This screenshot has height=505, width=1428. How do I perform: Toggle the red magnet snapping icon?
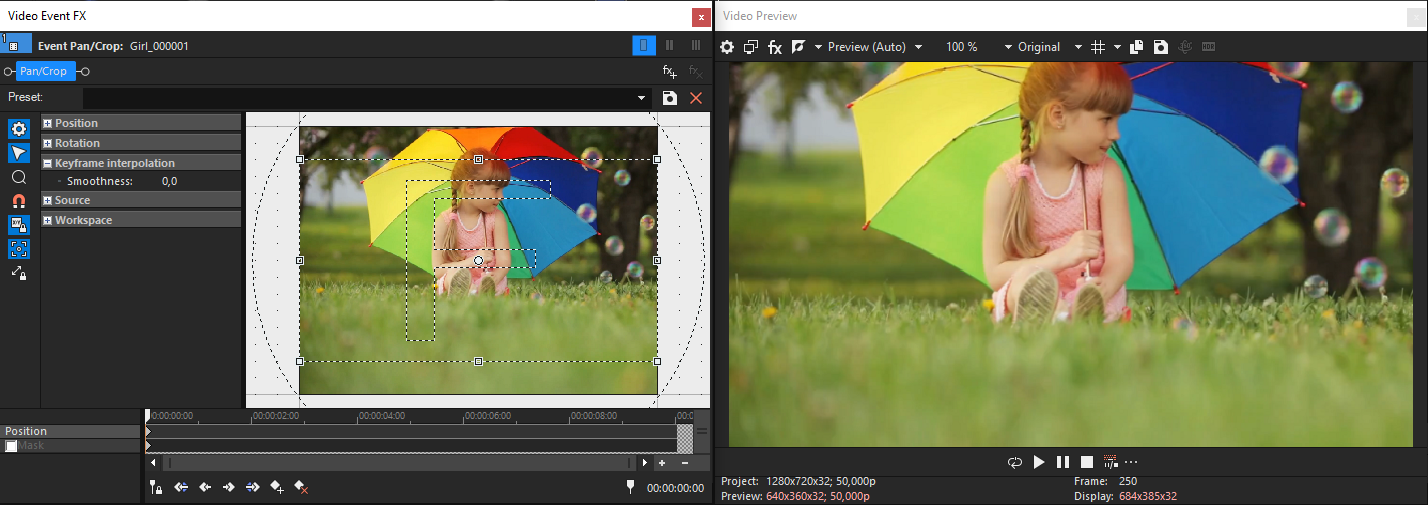pos(19,201)
